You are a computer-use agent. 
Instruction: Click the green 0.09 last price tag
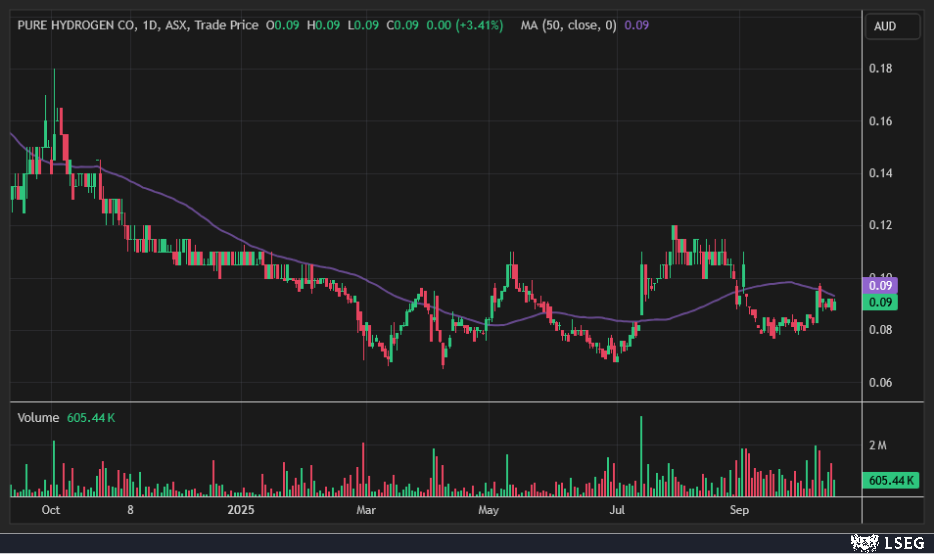pyautogui.click(x=884, y=302)
